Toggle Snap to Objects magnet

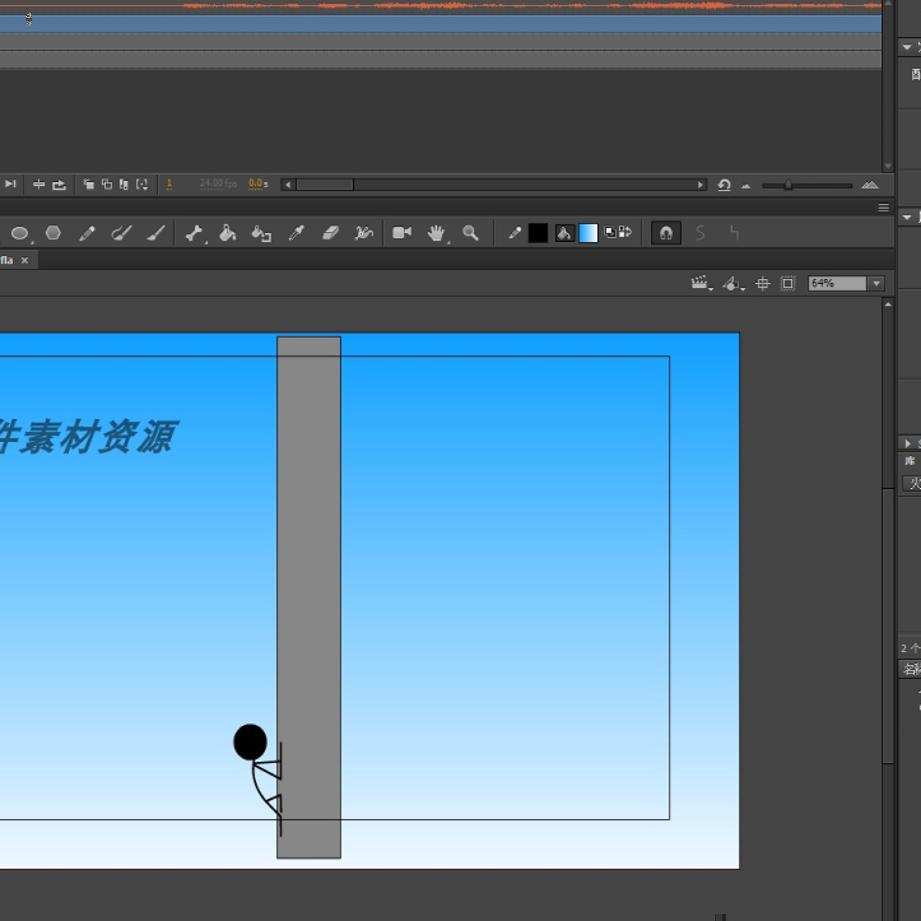[665, 233]
